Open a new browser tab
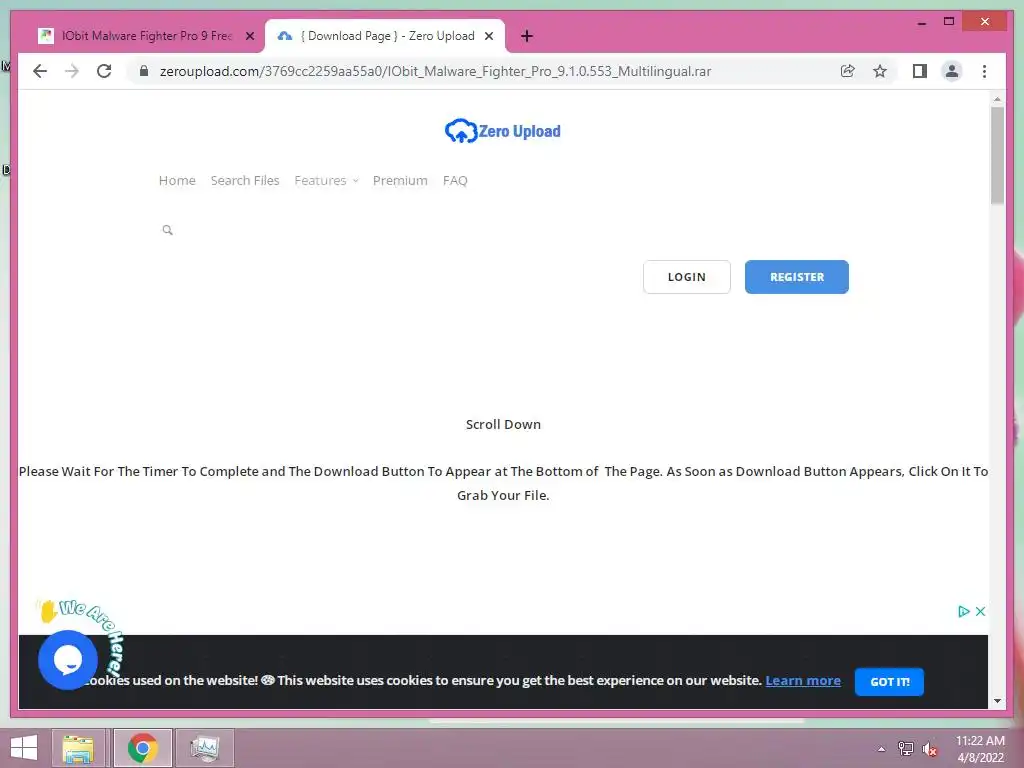1024x768 pixels. (527, 36)
